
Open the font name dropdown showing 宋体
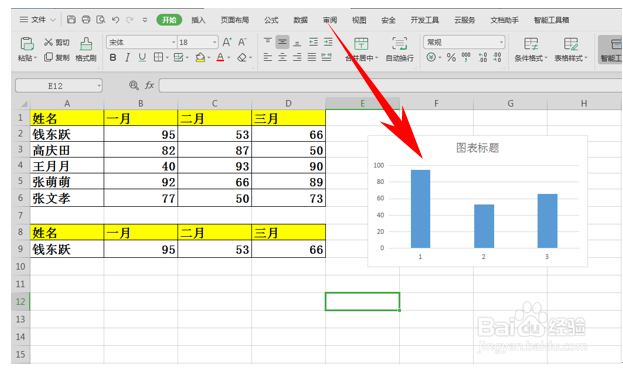point(174,42)
